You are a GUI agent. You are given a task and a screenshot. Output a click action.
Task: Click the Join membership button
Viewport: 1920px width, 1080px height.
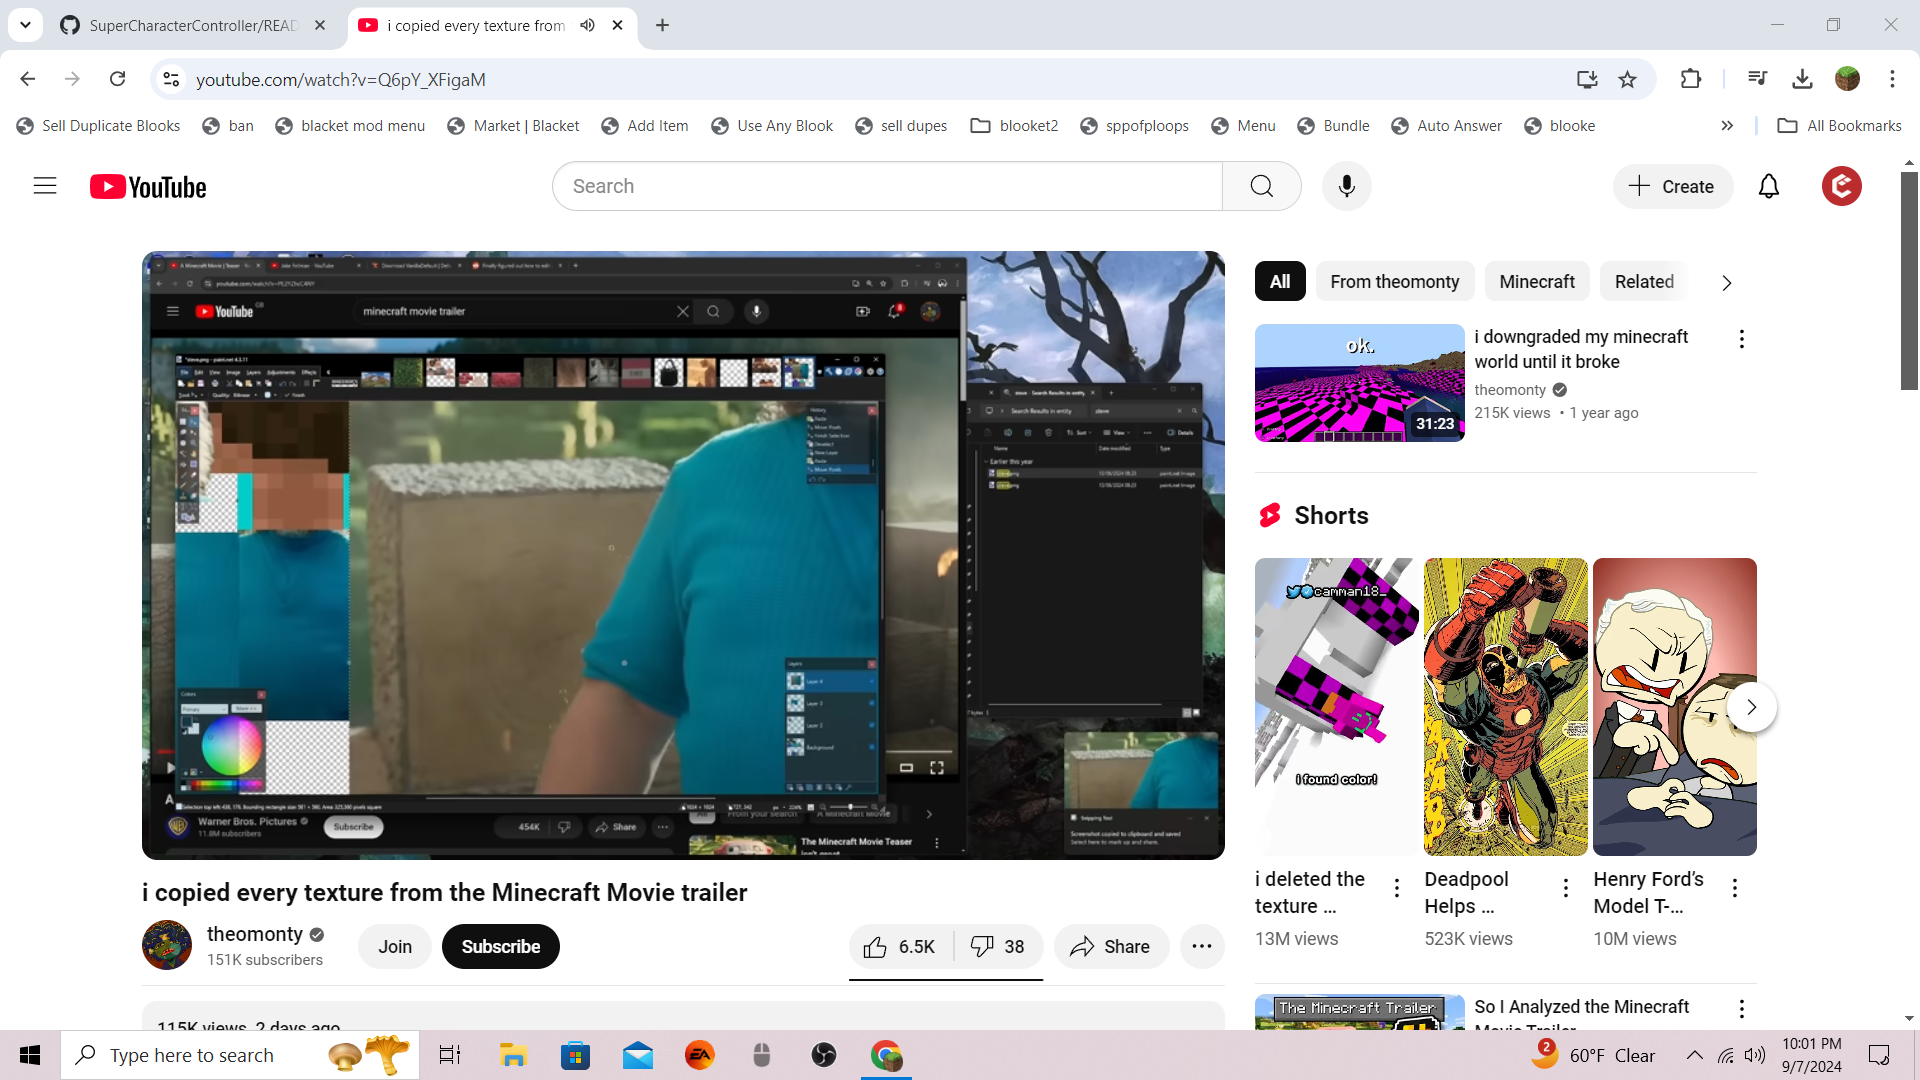(394, 947)
